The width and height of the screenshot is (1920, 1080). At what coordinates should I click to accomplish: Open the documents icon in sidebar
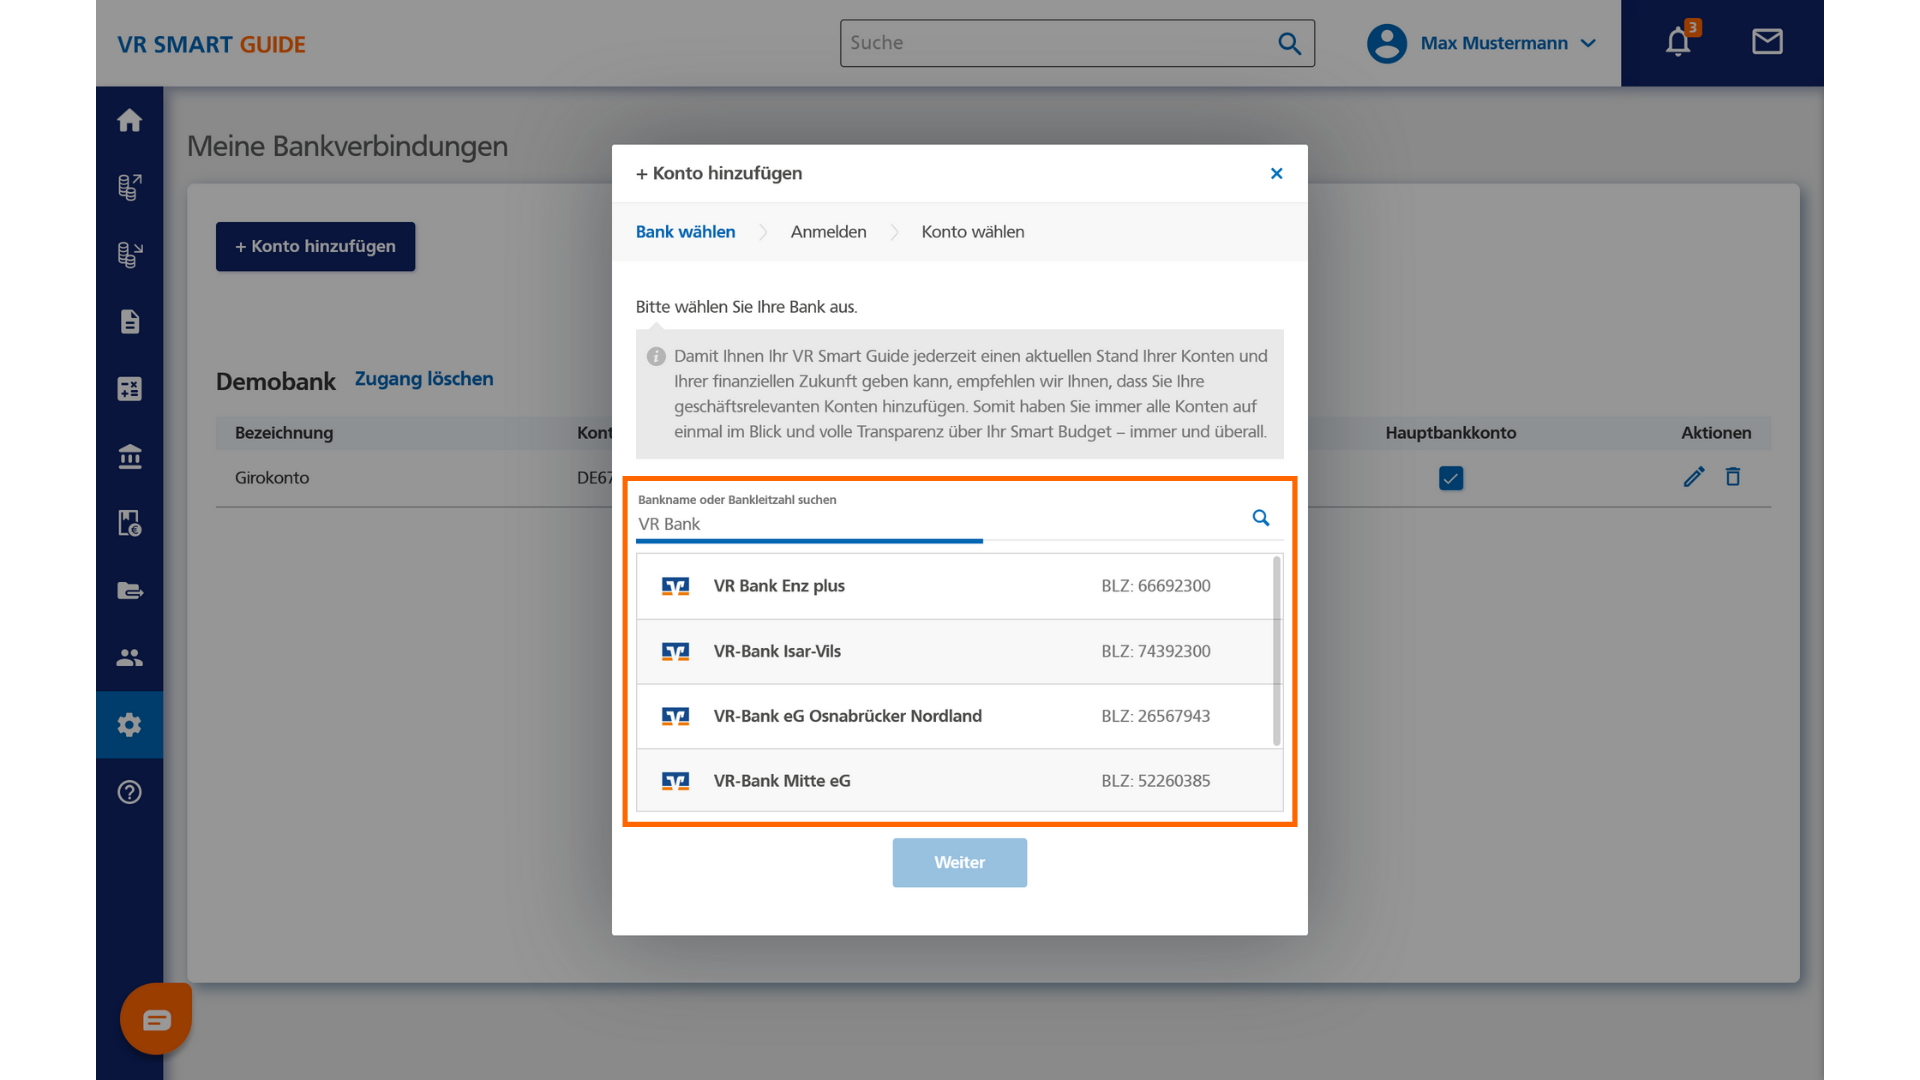click(130, 321)
